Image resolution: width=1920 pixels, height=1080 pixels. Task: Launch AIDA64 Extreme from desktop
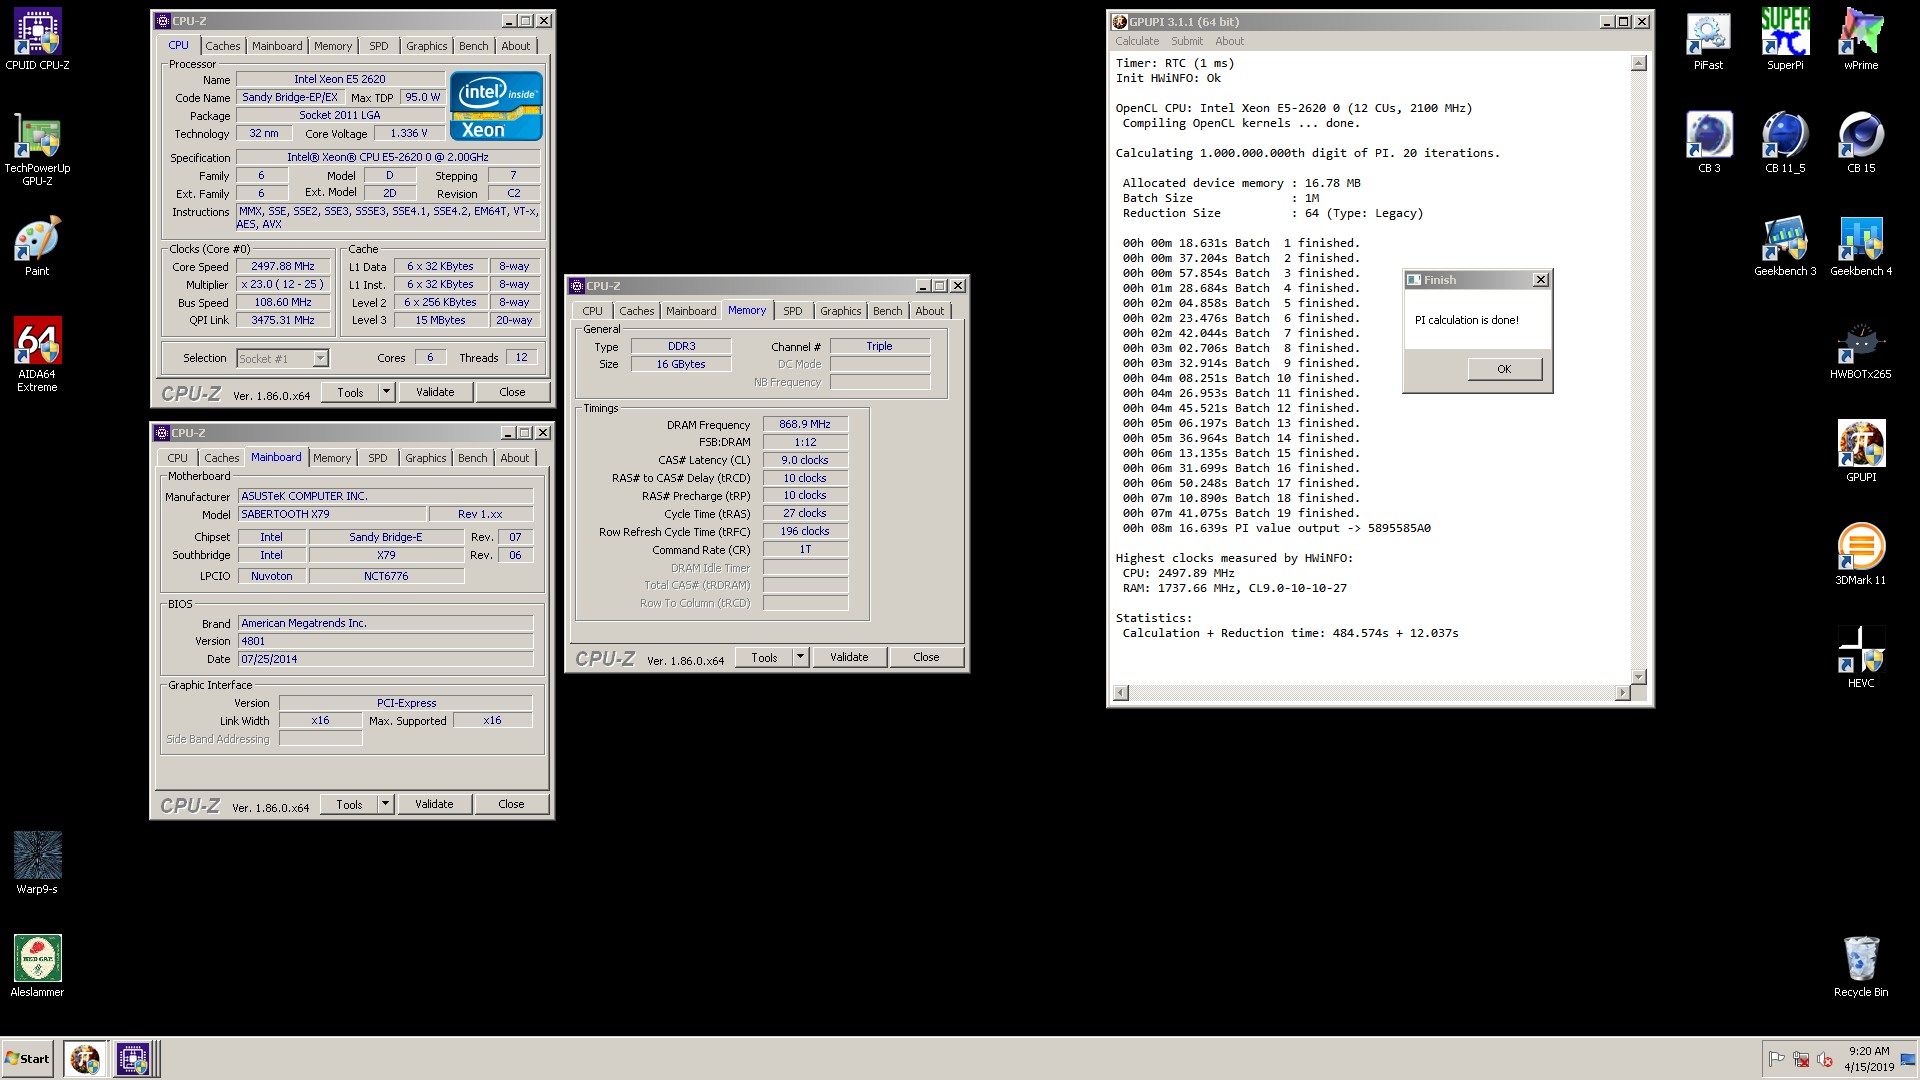point(37,354)
